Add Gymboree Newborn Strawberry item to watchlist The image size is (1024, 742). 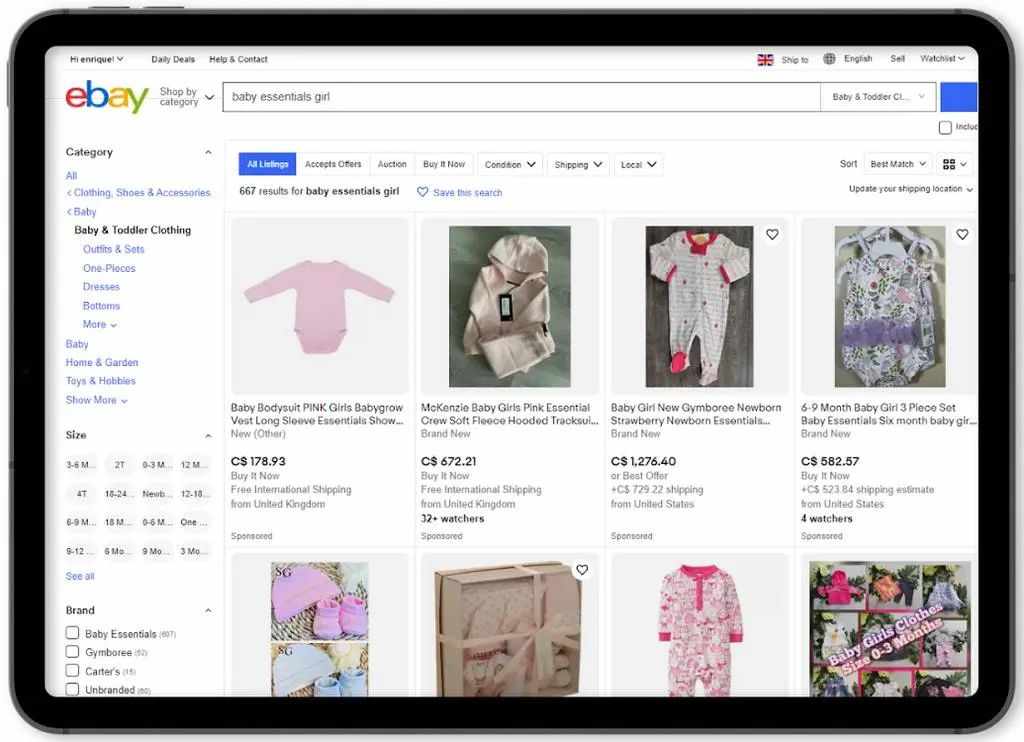pyautogui.click(x=773, y=234)
